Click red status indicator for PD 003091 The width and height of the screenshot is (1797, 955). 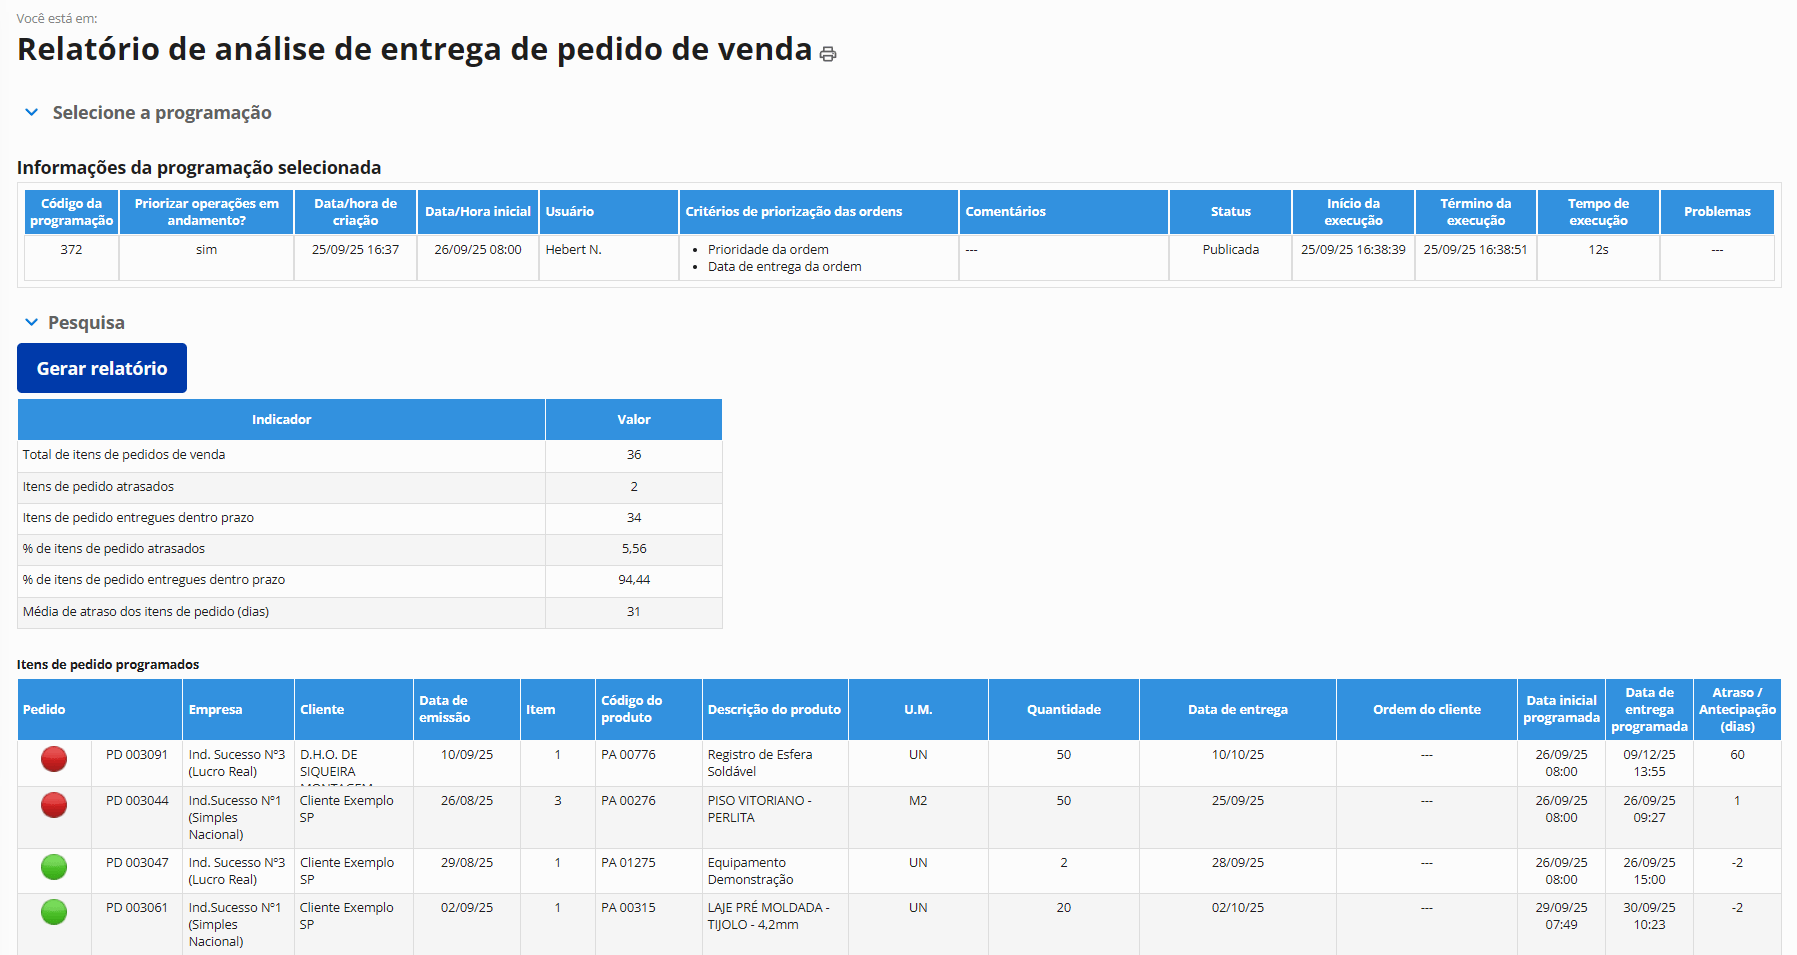pyautogui.click(x=54, y=759)
